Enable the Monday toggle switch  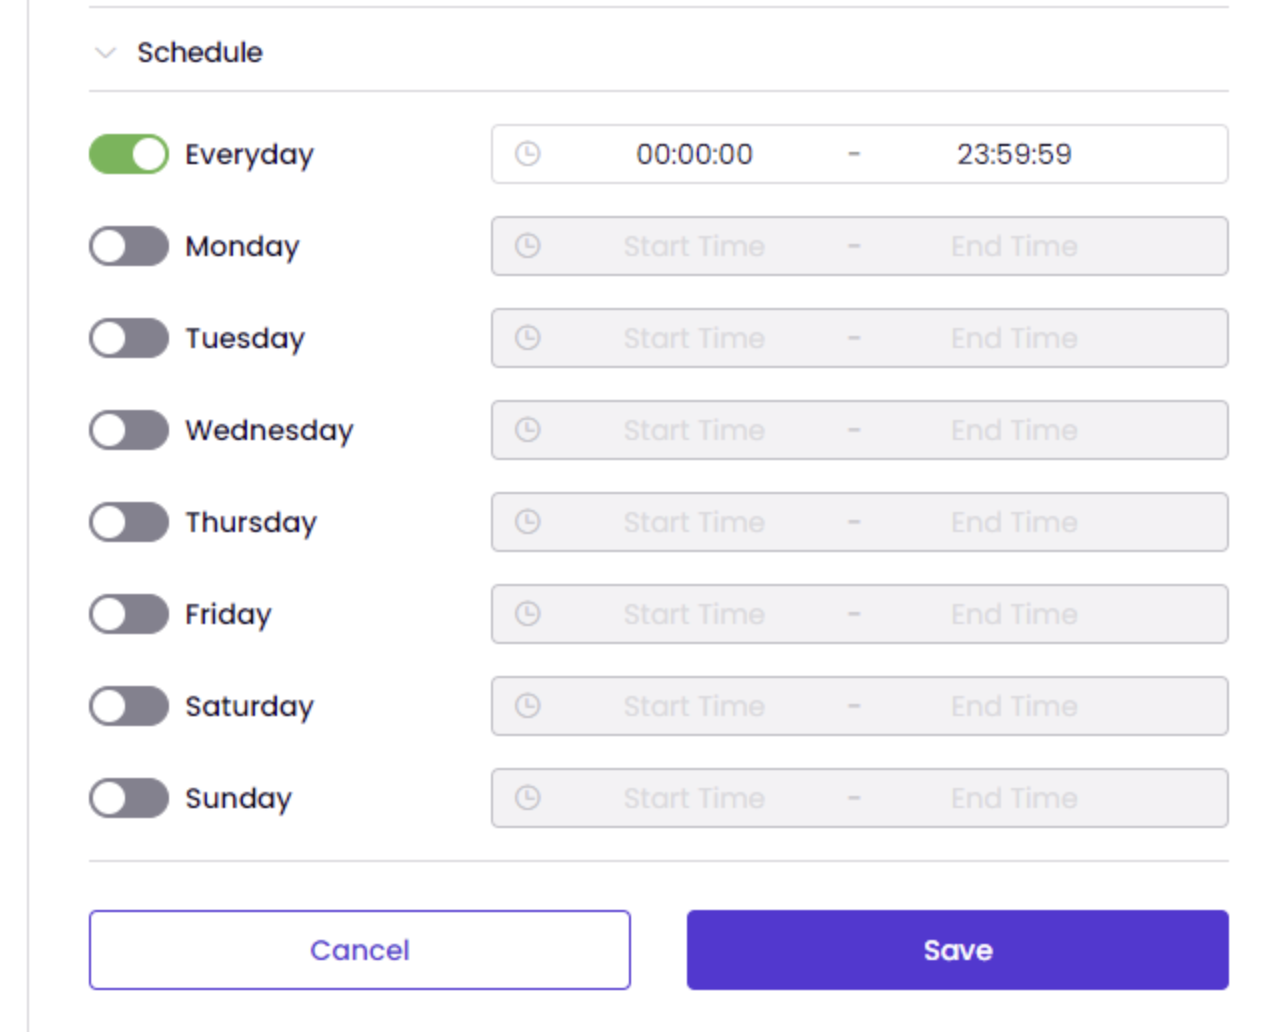tap(129, 246)
